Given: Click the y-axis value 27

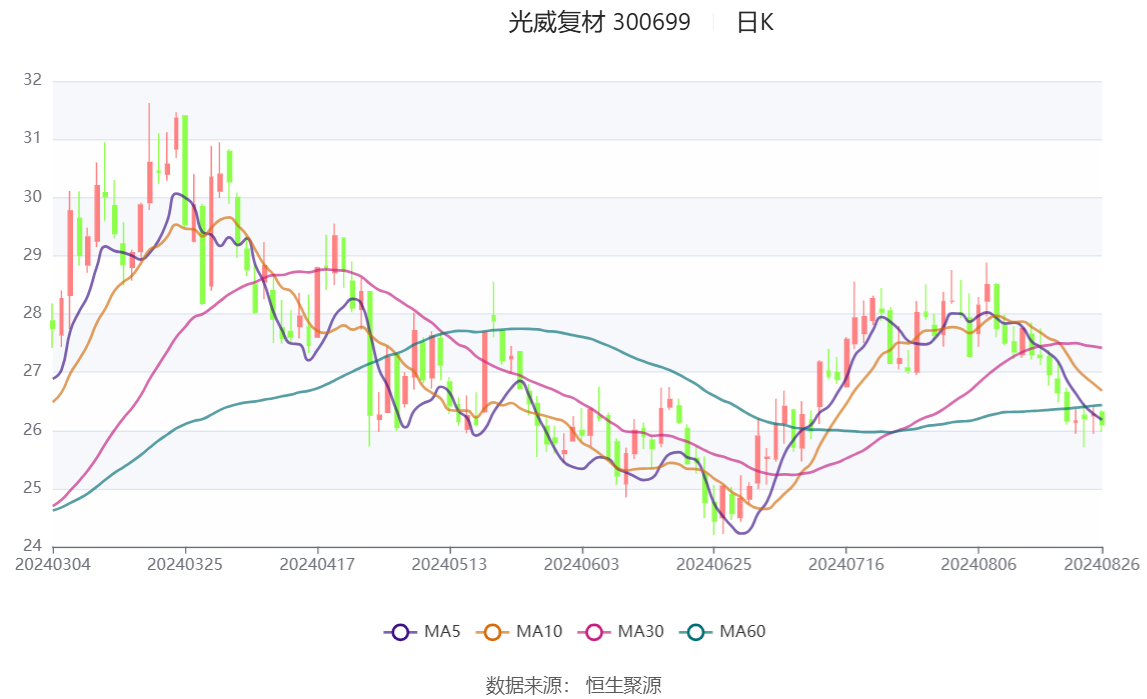Looking at the screenshot, I should coord(33,371).
